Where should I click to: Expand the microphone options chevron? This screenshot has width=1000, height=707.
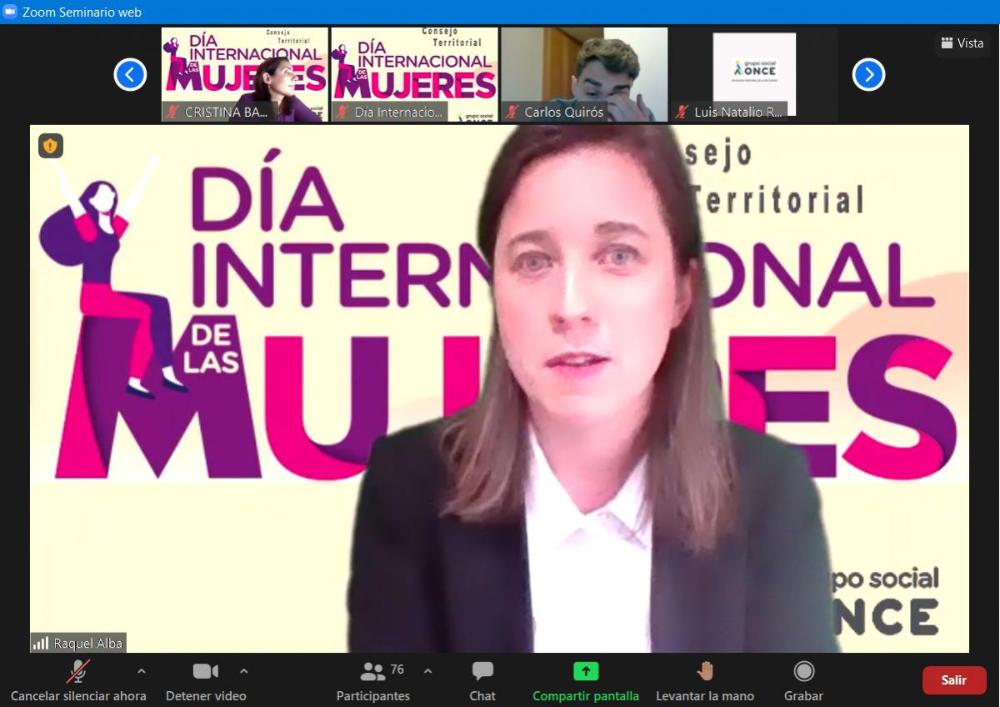(x=141, y=671)
